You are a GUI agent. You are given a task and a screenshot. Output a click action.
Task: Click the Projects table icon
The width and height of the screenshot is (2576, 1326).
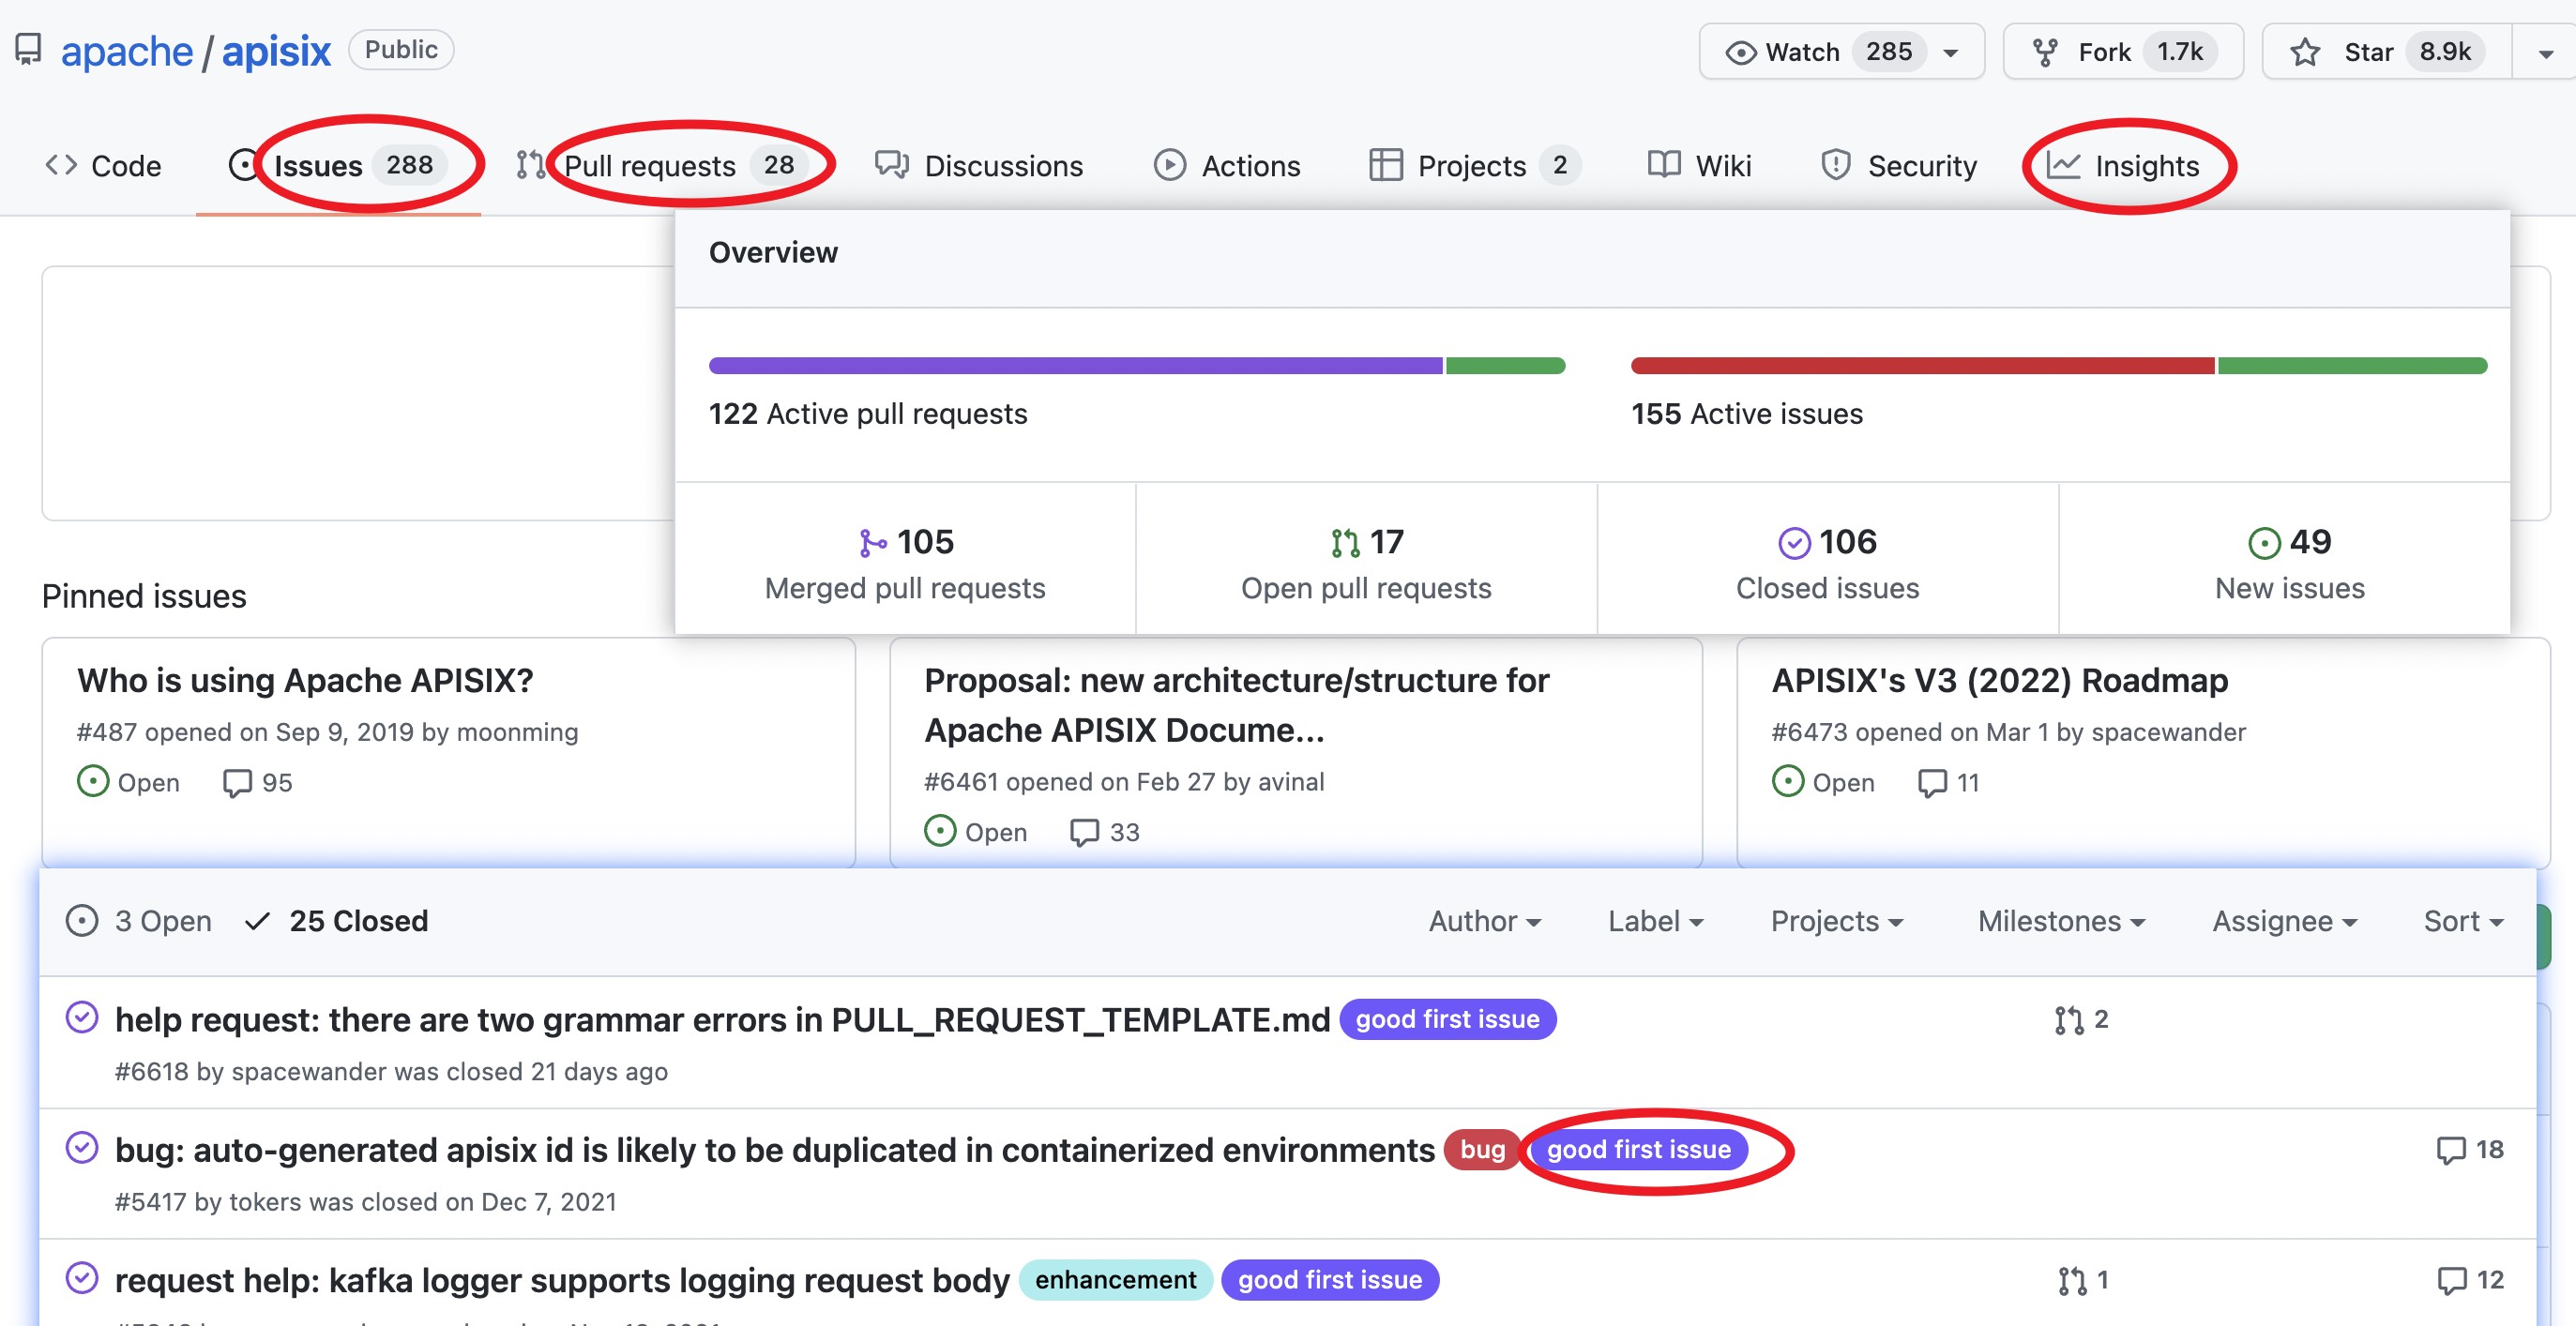coord(1386,164)
